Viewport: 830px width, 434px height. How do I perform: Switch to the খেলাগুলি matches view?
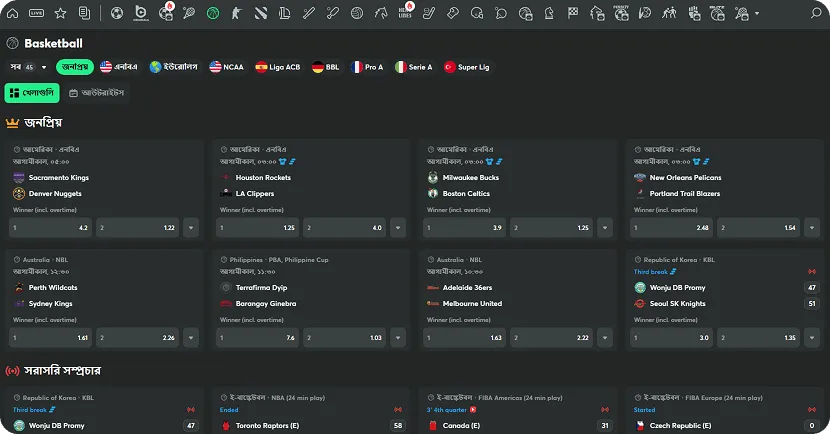click(x=32, y=93)
